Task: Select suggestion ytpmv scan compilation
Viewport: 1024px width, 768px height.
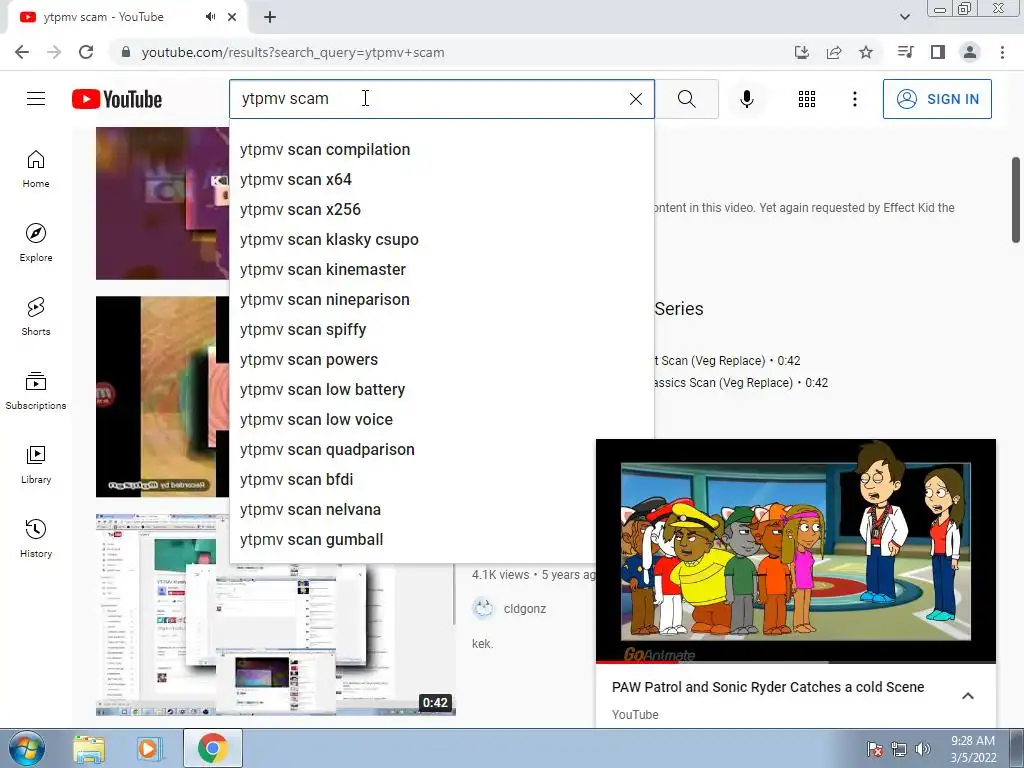Action: (x=441, y=150)
